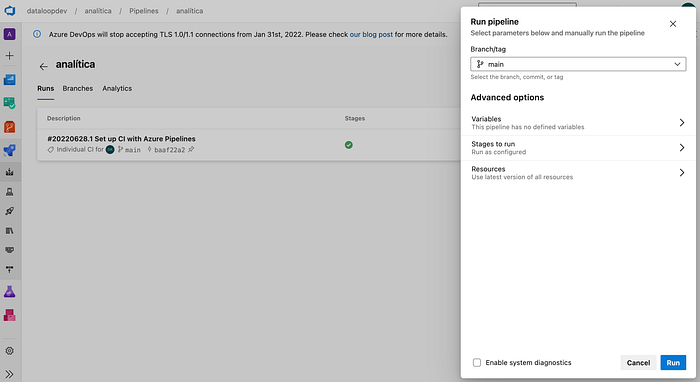Enable system diagnostics checkbox
The image size is (700, 382).
477,362
